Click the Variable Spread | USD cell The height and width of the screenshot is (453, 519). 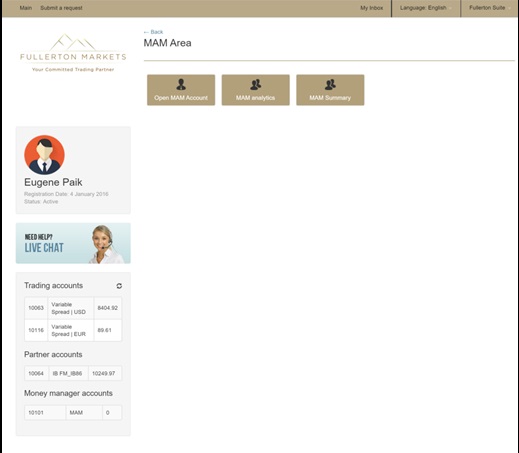pos(71,308)
